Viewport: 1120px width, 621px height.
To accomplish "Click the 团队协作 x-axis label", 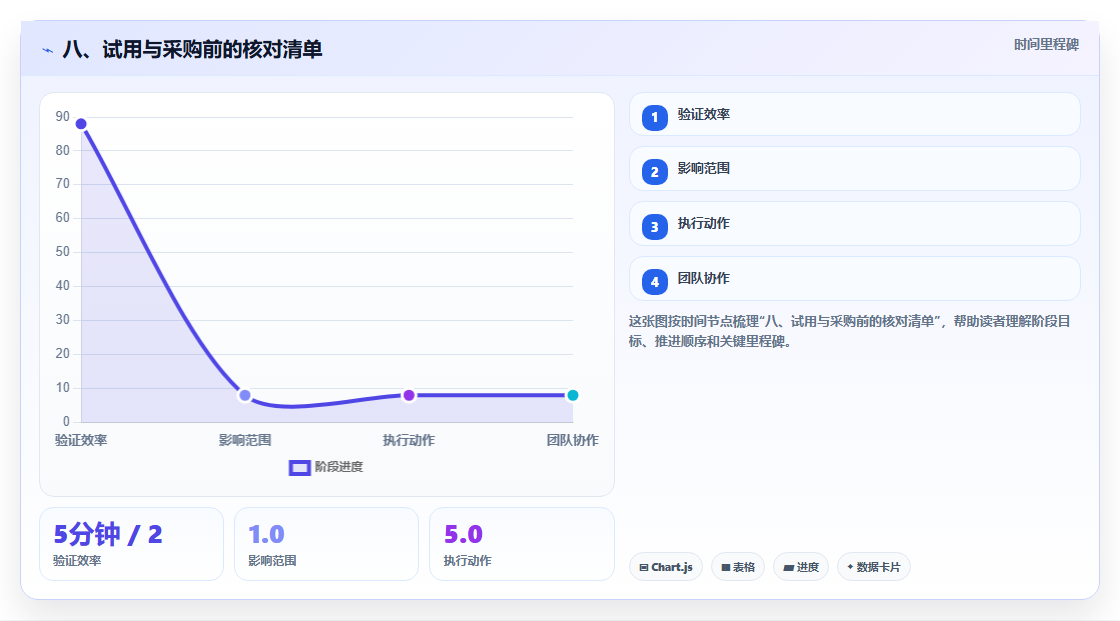I will point(572,440).
